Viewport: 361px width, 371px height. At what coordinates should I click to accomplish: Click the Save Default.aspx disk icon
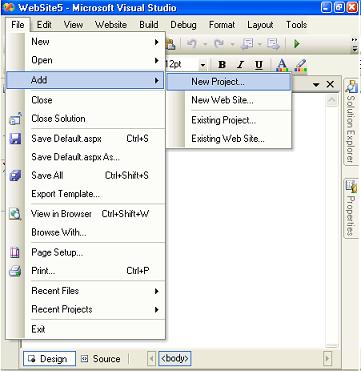click(15, 138)
